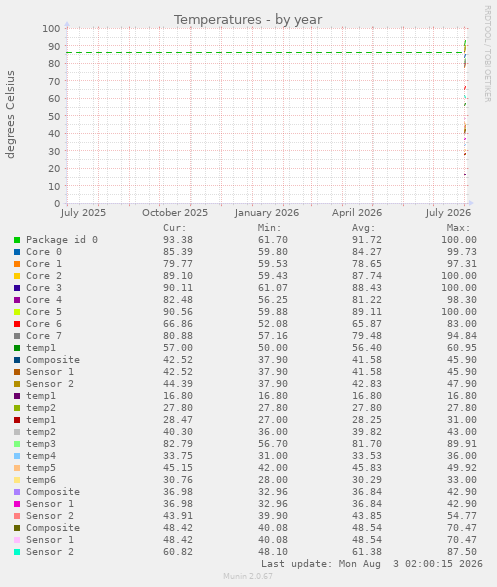Click the "Munin 2.0.67" footer text
Viewport: 497px width, 587px height.
[248, 576]
